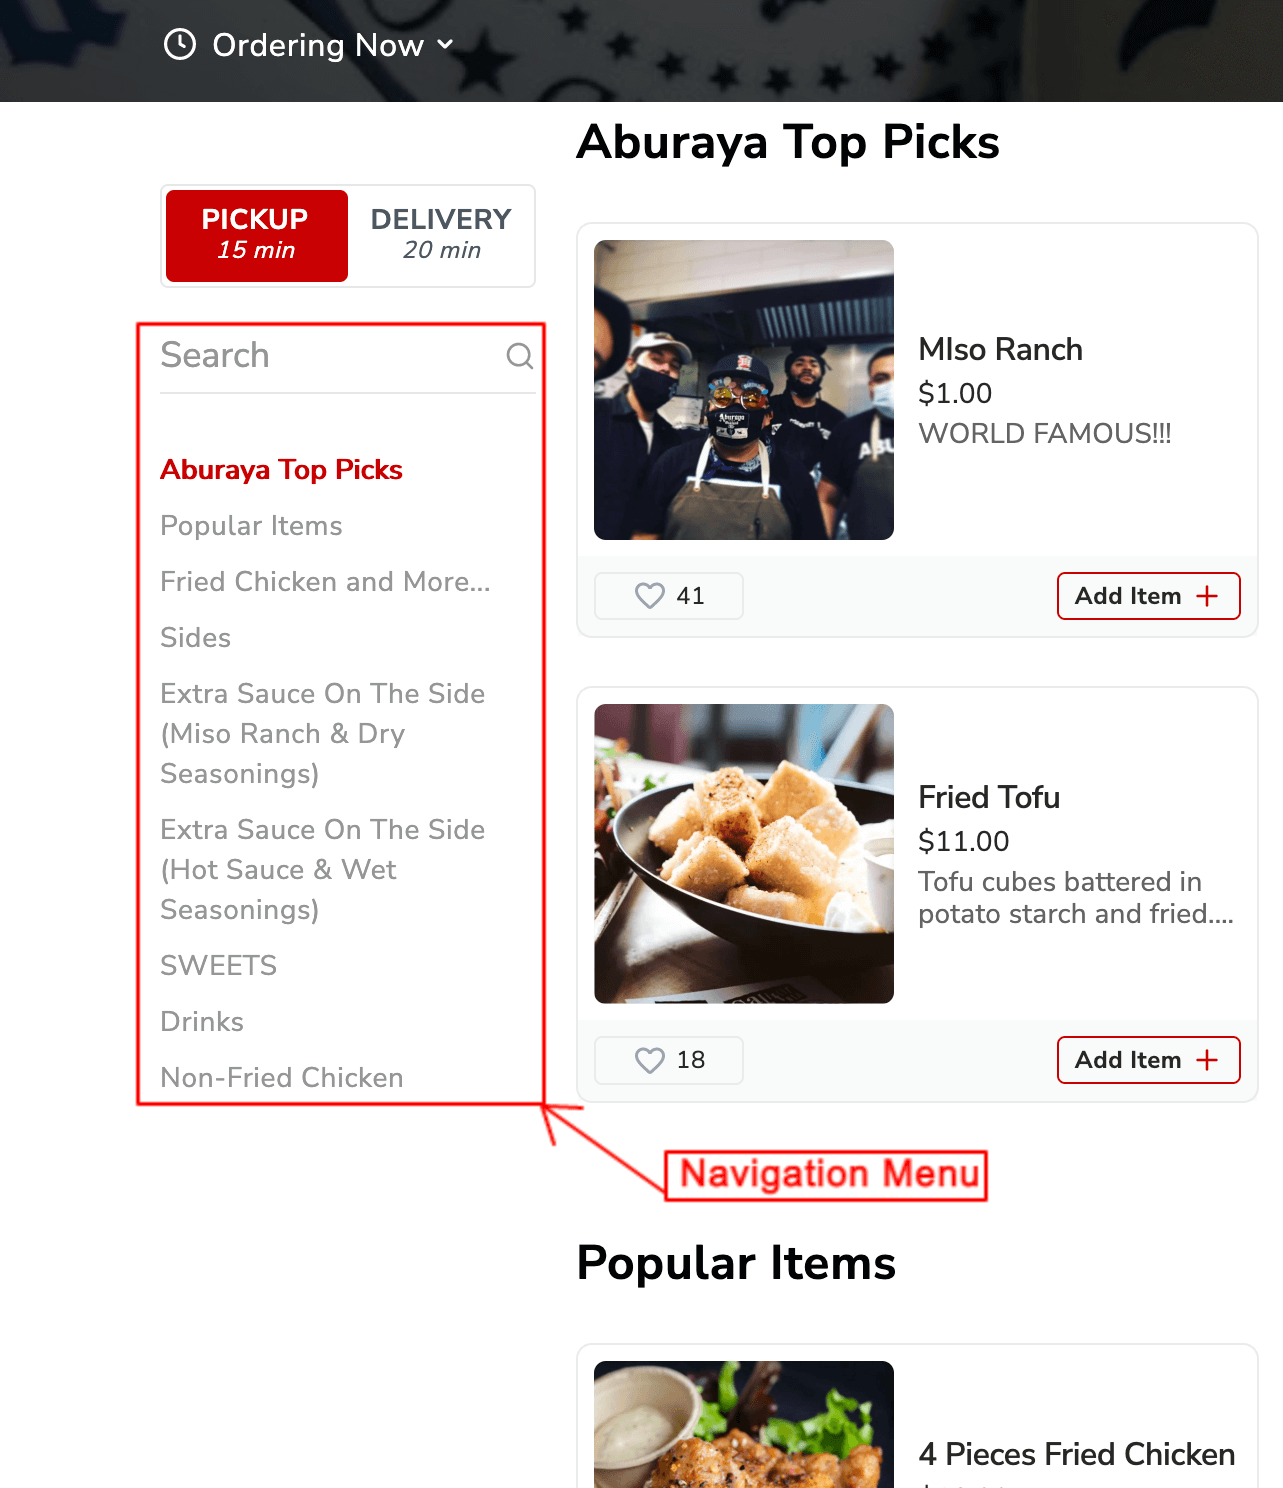
Task: Go to Non-Fried Chicken section
Action: click(282, 1078)
